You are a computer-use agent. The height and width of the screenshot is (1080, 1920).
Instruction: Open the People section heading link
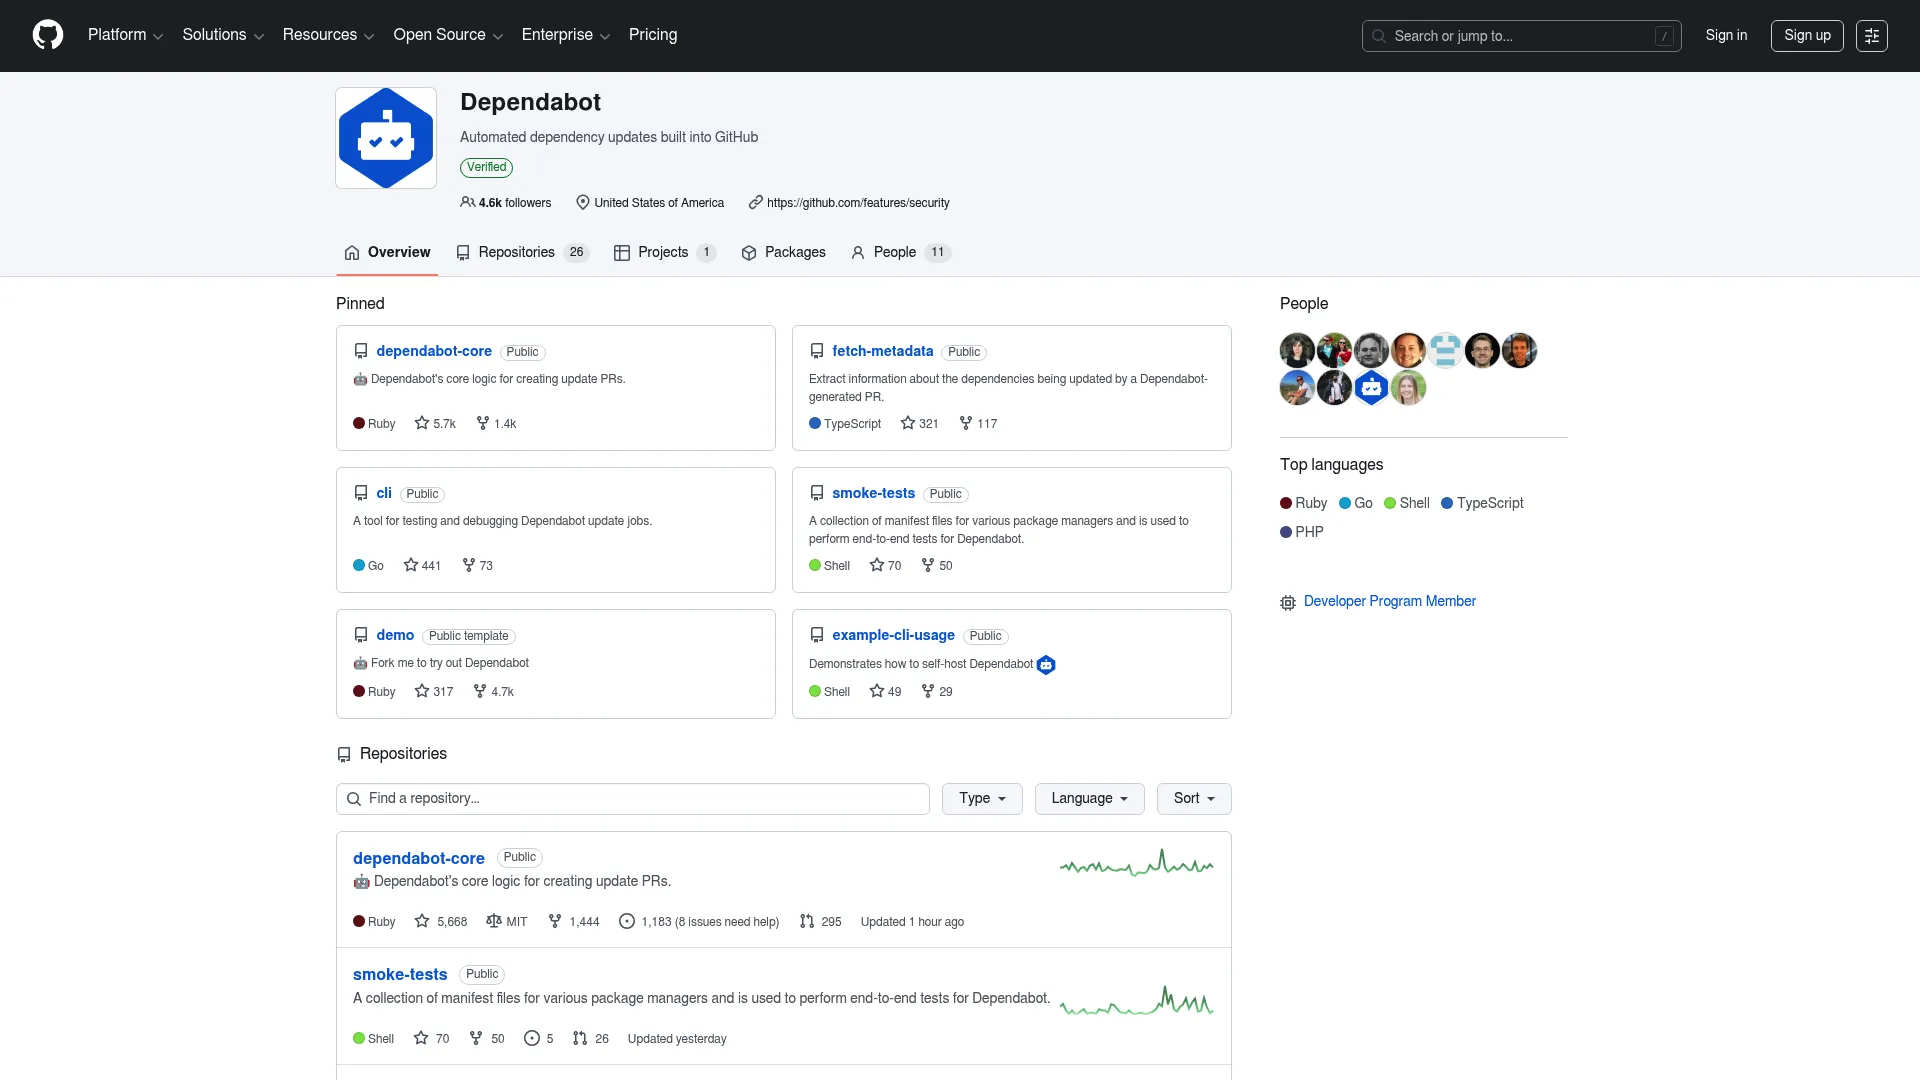[1304, 303]
